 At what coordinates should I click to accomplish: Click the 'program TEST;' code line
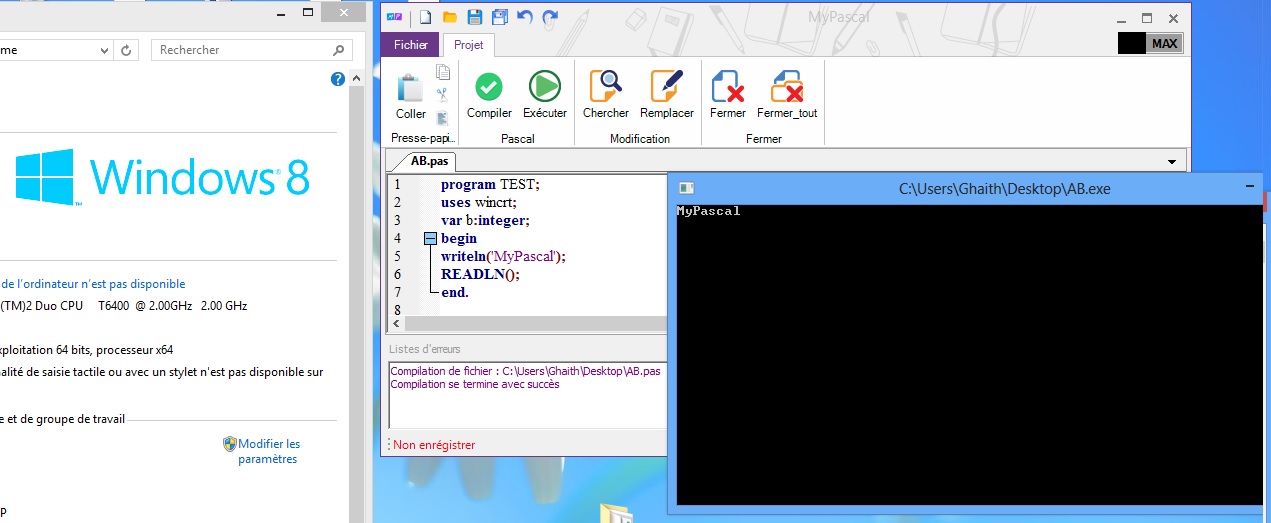490,184
